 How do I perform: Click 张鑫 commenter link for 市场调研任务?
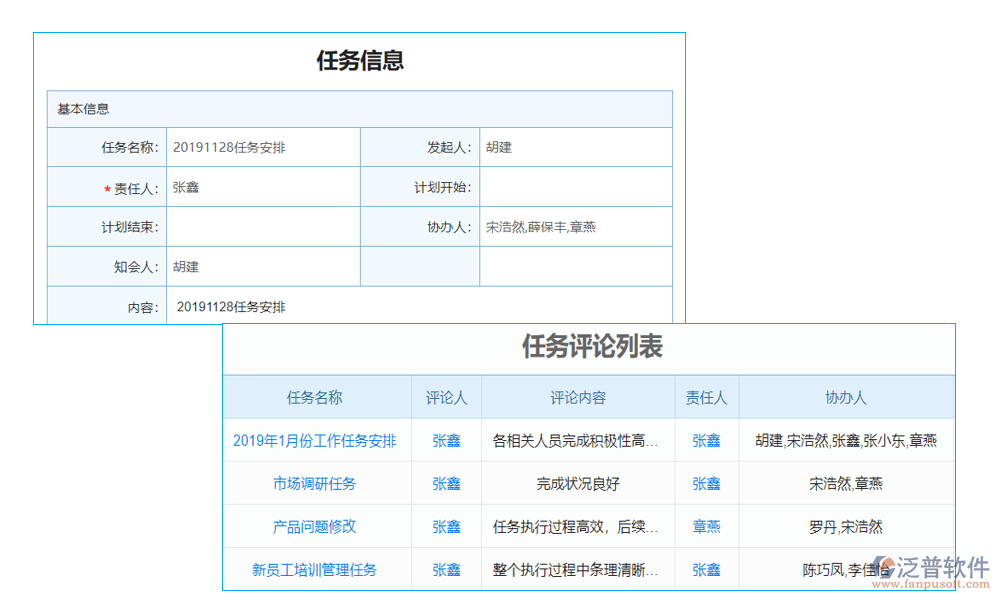[446, 483]
